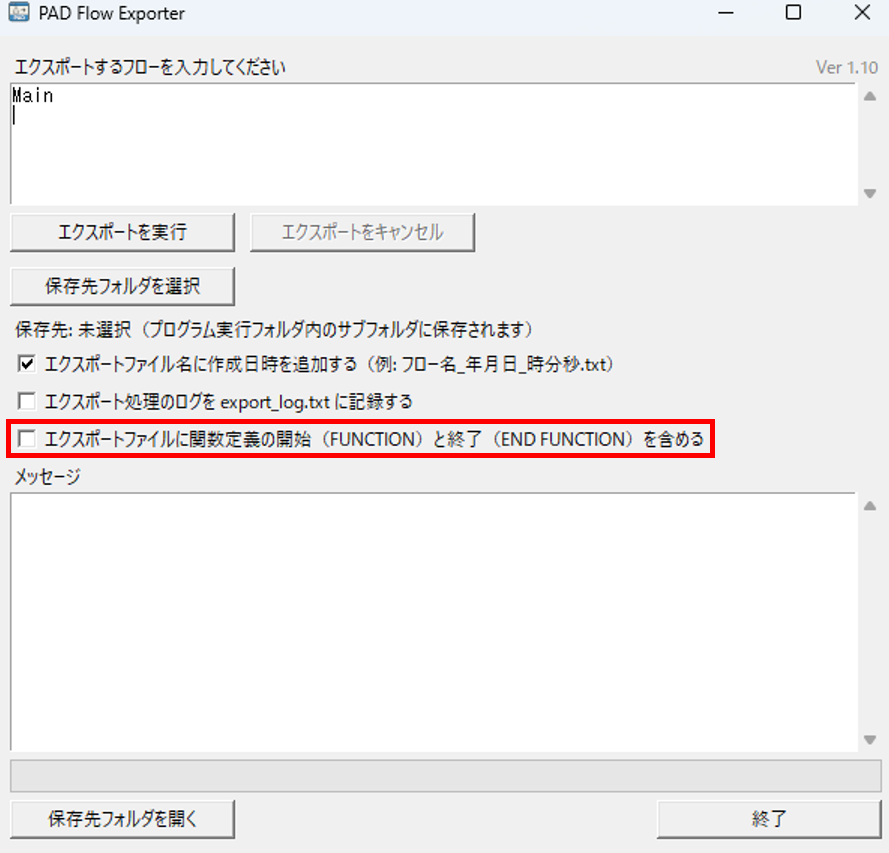This screenshot has width=889, height=853.
Task: Click the Ver 1.10 version label
Action: 847,67
